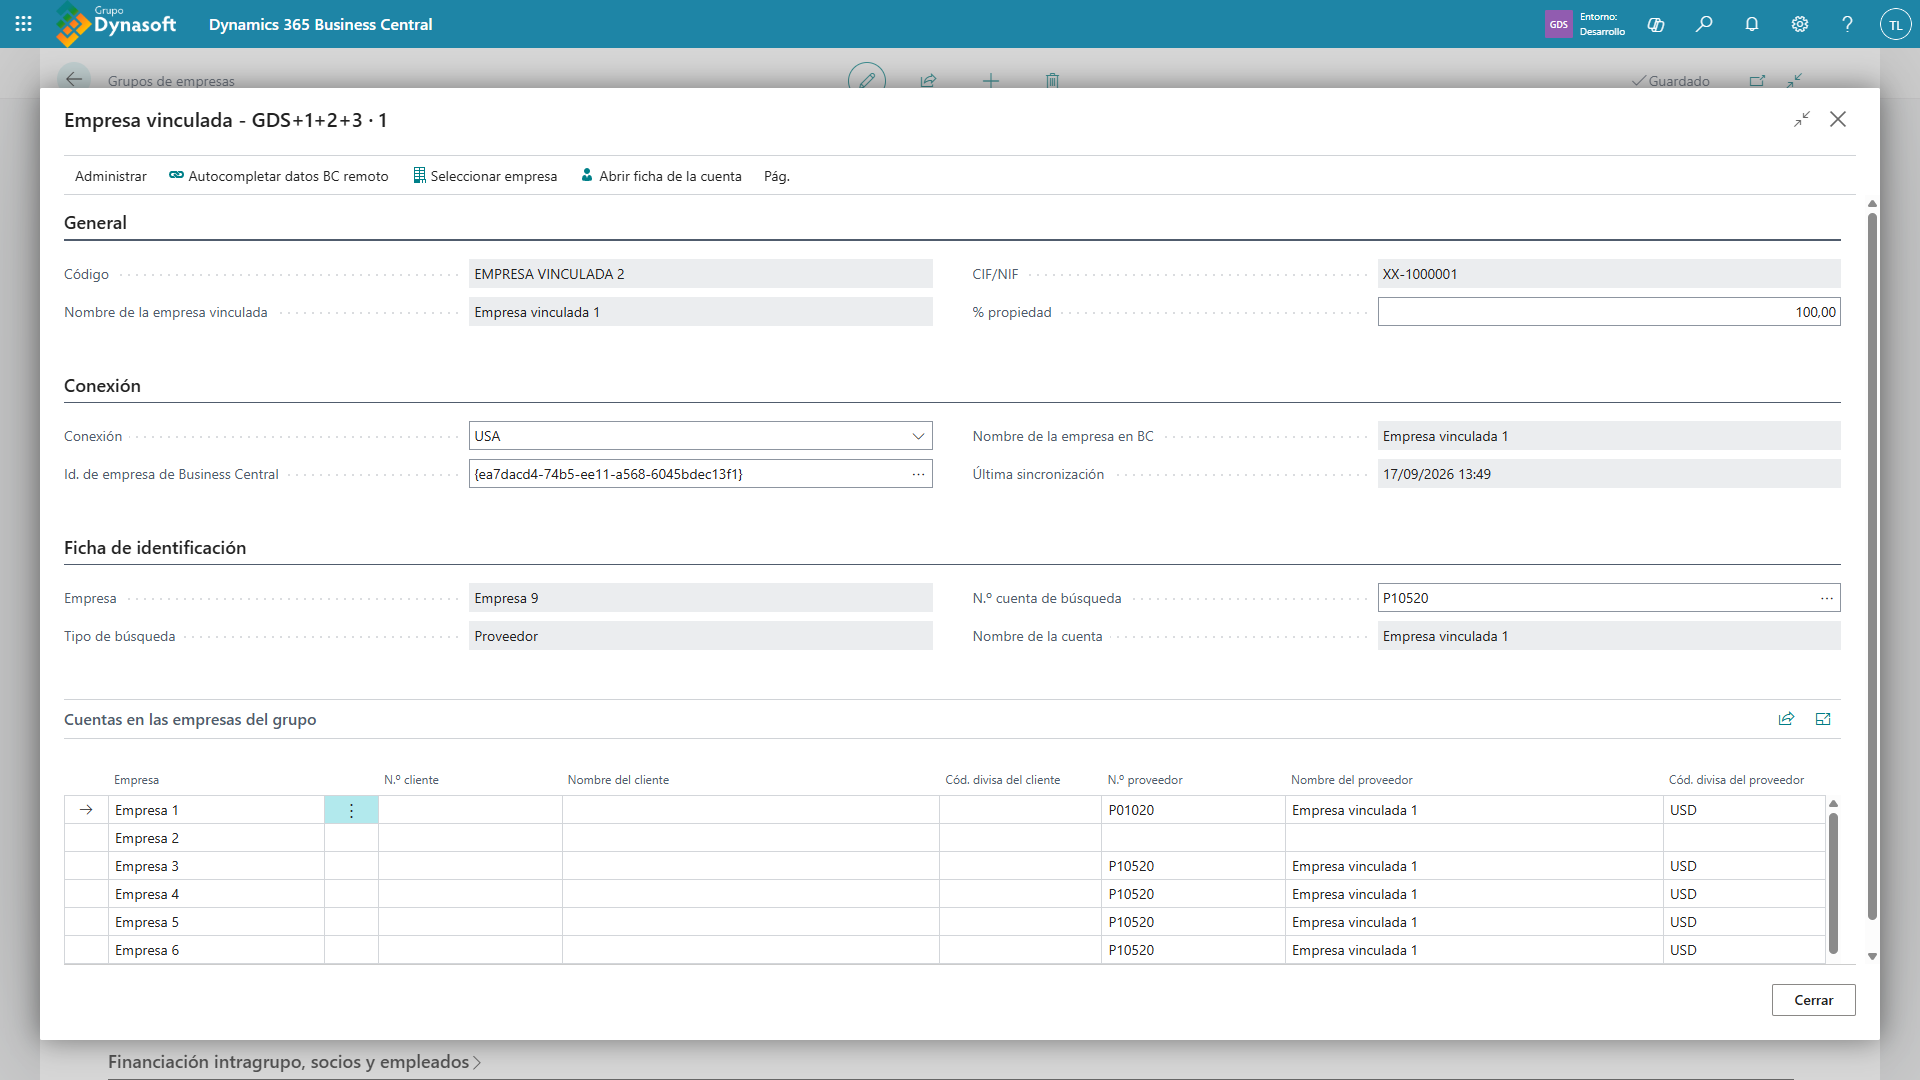Expand the Cuentas subpage to full view
1920x1080 pixels.
[1823, 719]
